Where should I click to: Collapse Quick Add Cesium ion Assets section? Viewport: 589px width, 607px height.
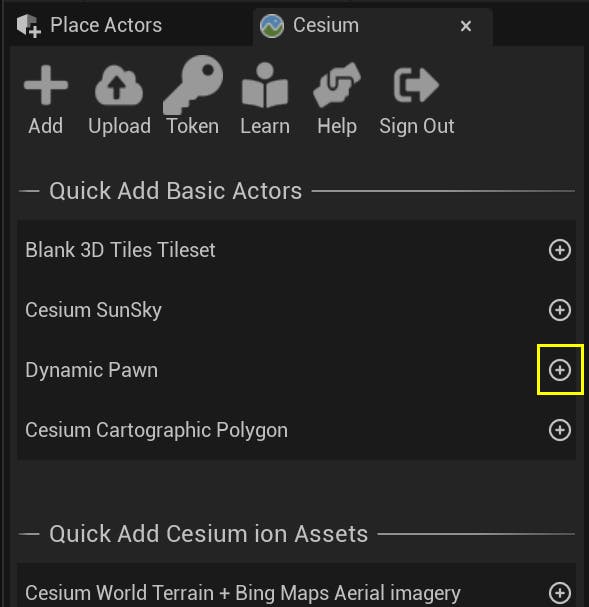tap(29, 534)
